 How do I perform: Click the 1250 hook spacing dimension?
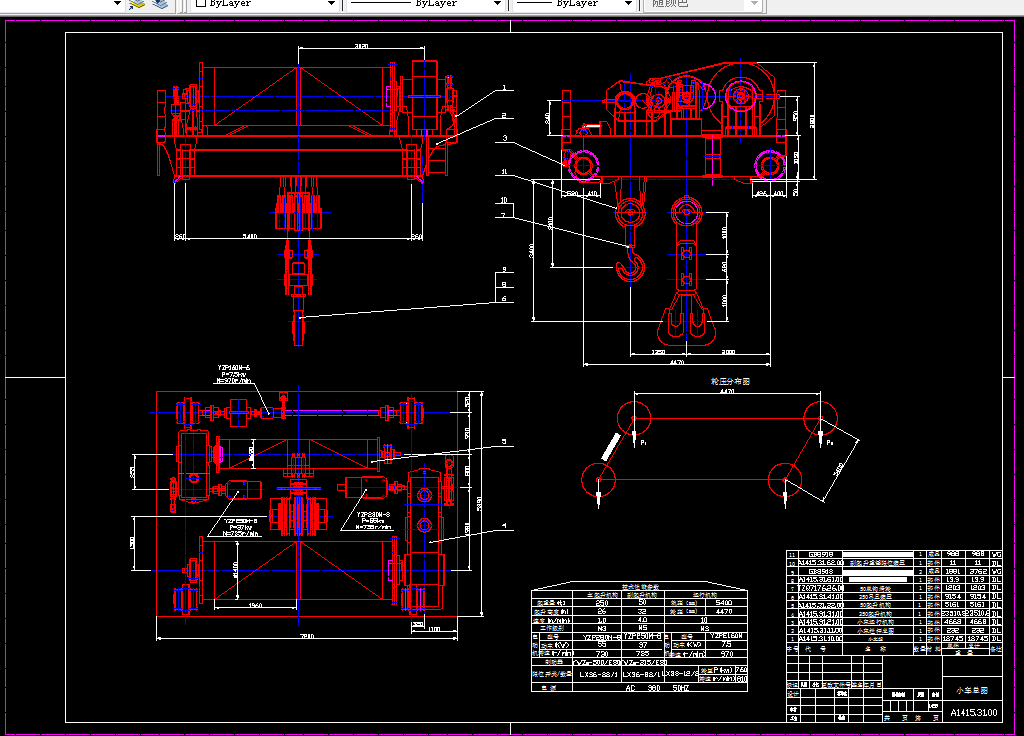coord(658,353)
